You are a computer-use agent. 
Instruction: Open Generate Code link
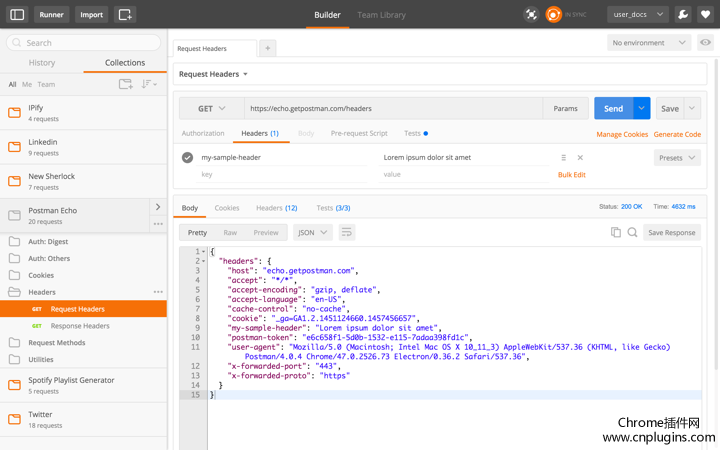click(x=677, y=135)
